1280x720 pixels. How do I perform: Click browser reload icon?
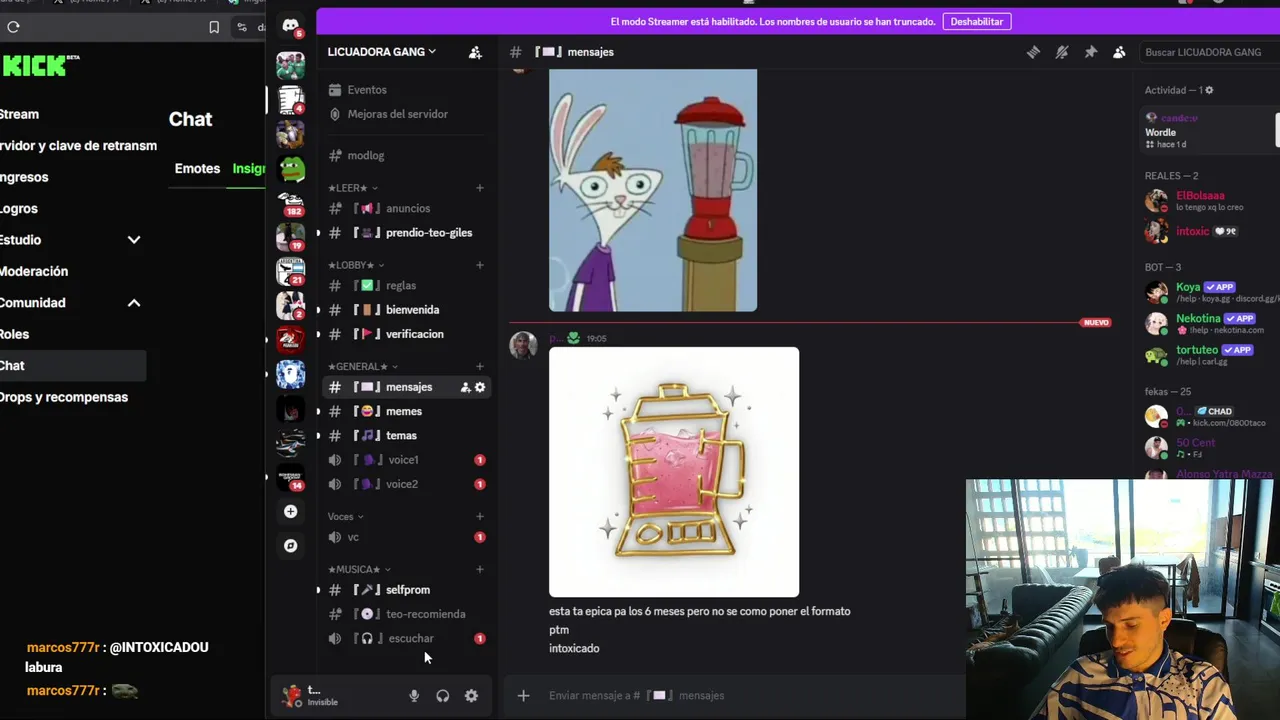click(13, 27)
